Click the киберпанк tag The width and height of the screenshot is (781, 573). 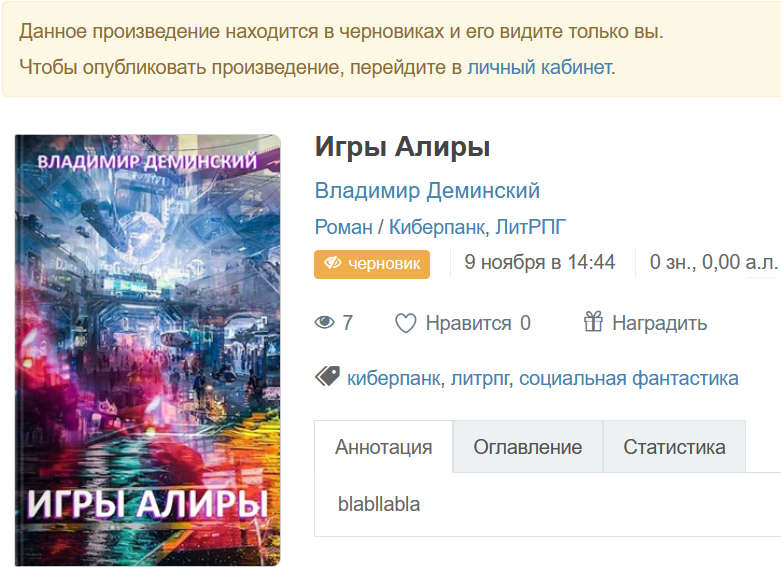(x=393, y=379)
